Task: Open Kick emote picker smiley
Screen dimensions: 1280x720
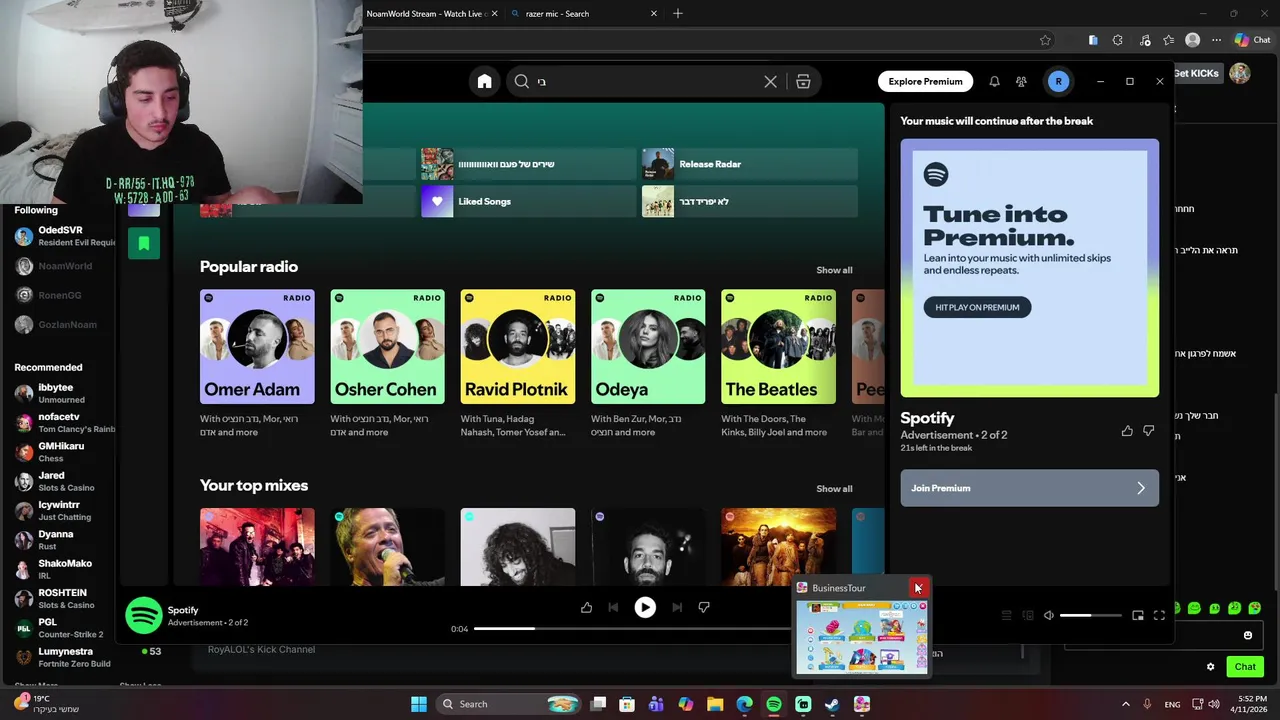Action: 1247,635
